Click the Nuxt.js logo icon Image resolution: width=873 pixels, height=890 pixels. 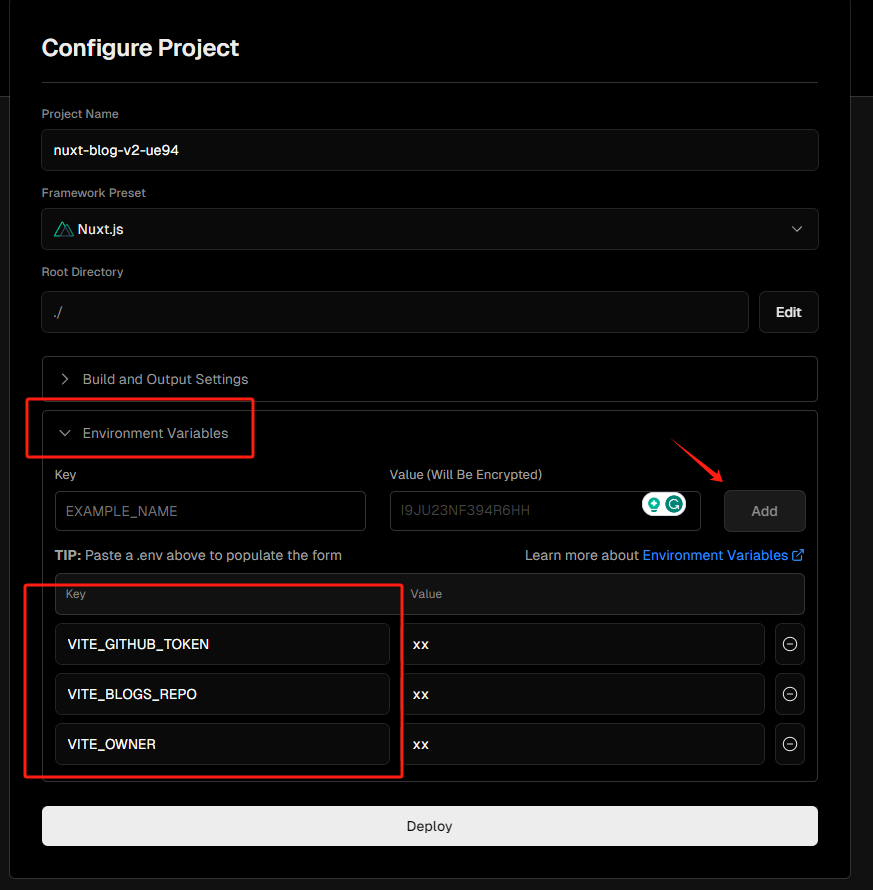(x=64, y=229)
